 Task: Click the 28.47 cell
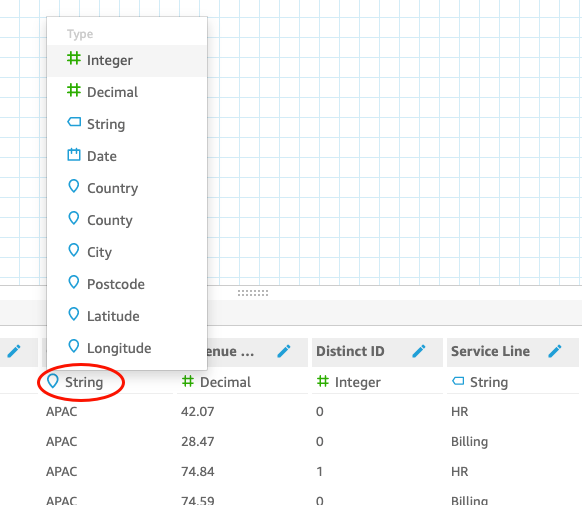[x=197, y=442]
